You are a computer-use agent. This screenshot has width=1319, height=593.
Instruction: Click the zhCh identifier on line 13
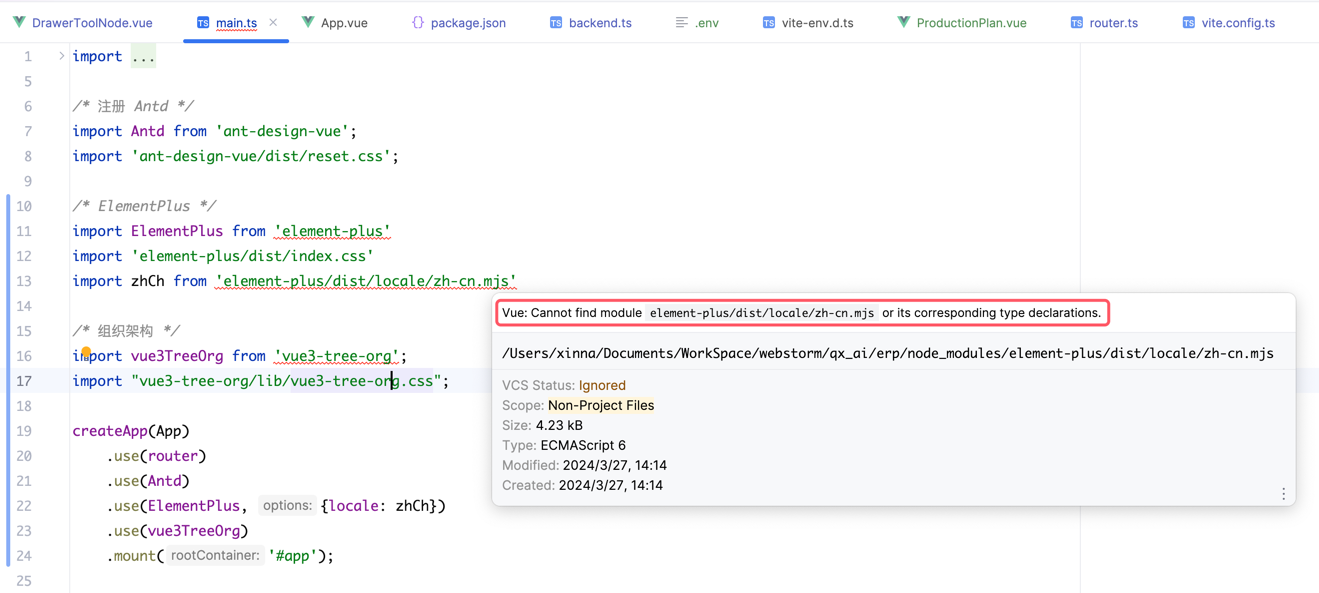(x=148, y=281)
